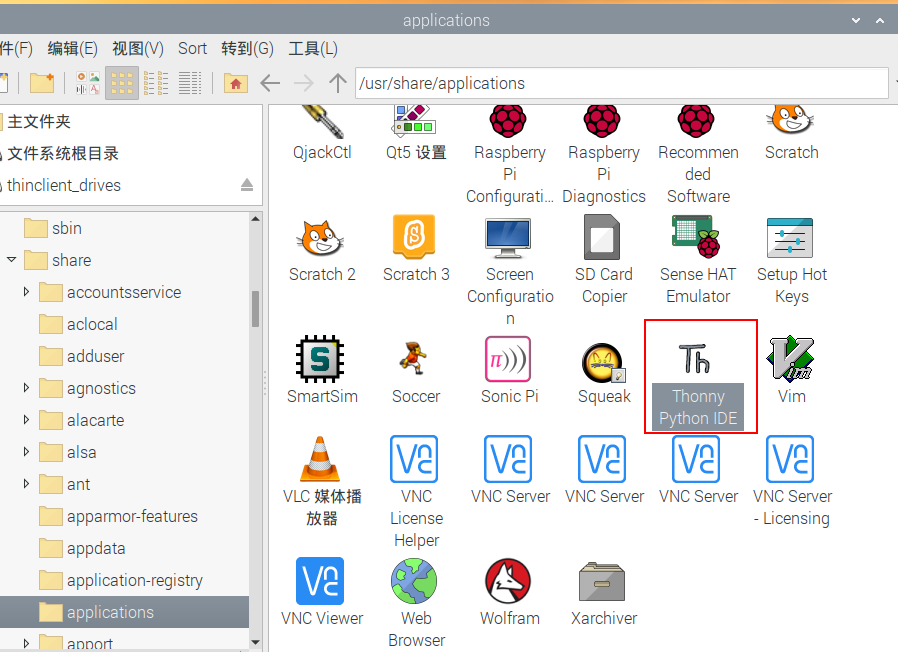Expand the agnostics folder node

click(26, 388)
